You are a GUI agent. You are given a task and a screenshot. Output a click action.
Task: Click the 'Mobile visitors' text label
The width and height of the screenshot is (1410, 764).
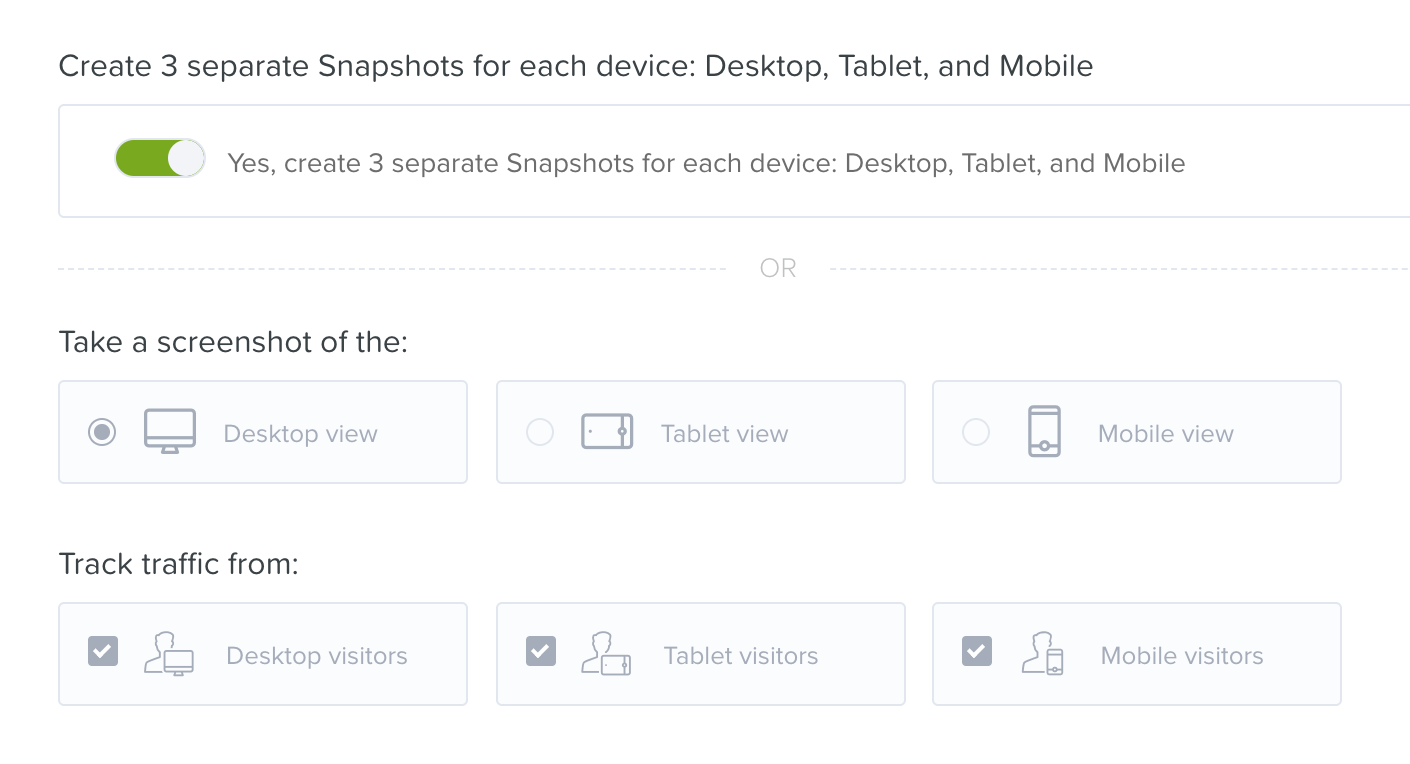pyautogui.click(x=1182, y=656)
